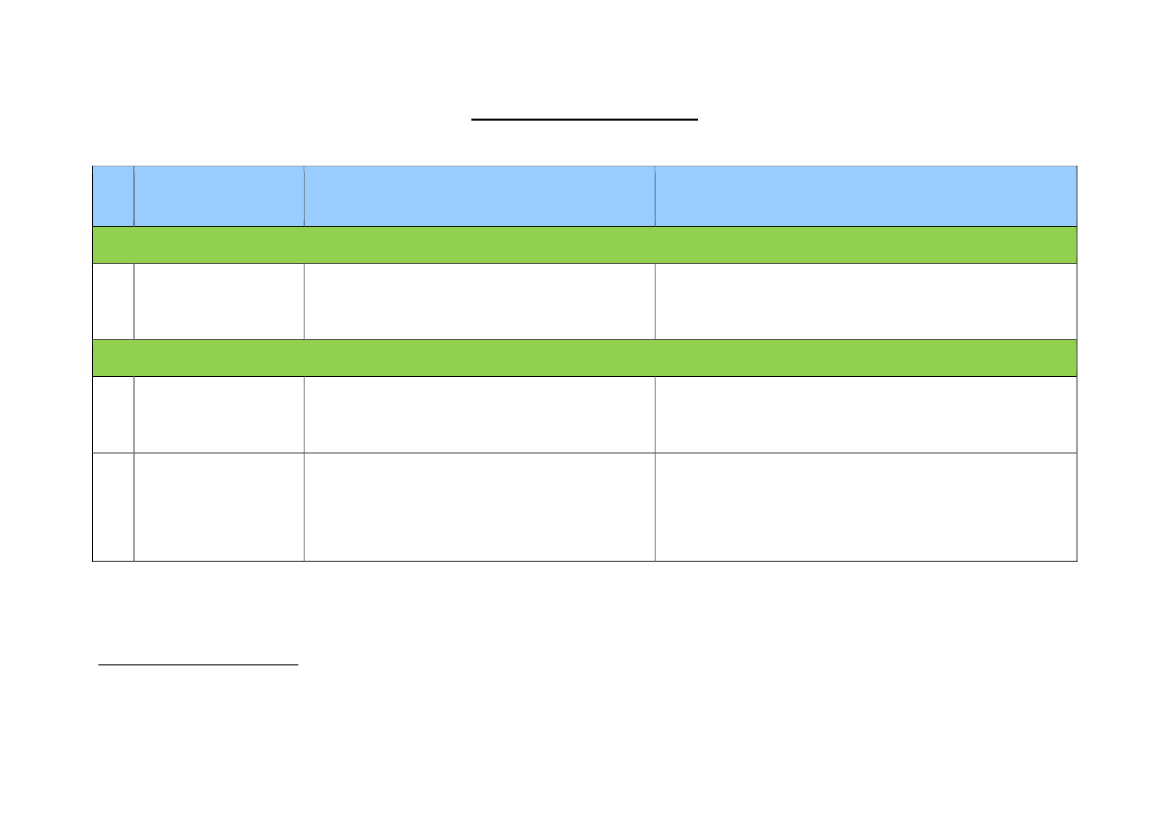Click the narrow first blue header cell
Screen dimensions: 1169x827
tap(113, 196)
